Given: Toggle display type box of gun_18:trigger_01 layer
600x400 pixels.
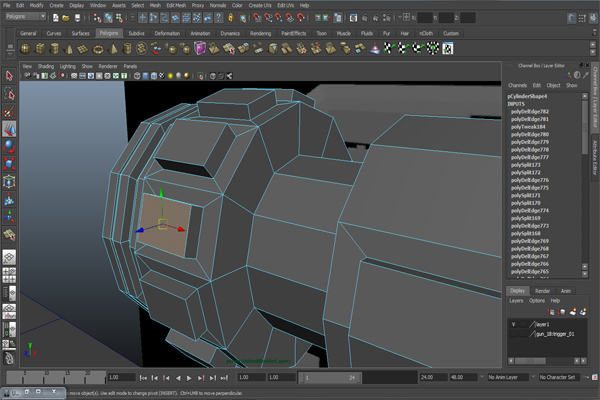Looking at the screenshot, I should (523, 334).
